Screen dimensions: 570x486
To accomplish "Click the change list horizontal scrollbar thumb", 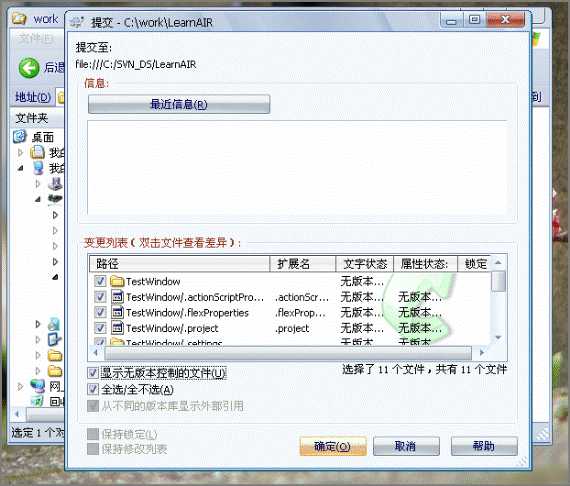I will tap(288, 353).
